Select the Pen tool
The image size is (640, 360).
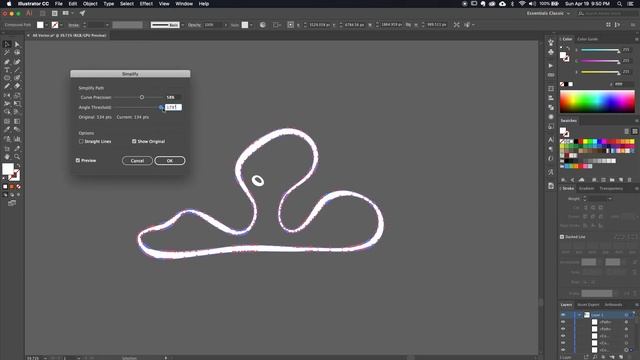7,62
